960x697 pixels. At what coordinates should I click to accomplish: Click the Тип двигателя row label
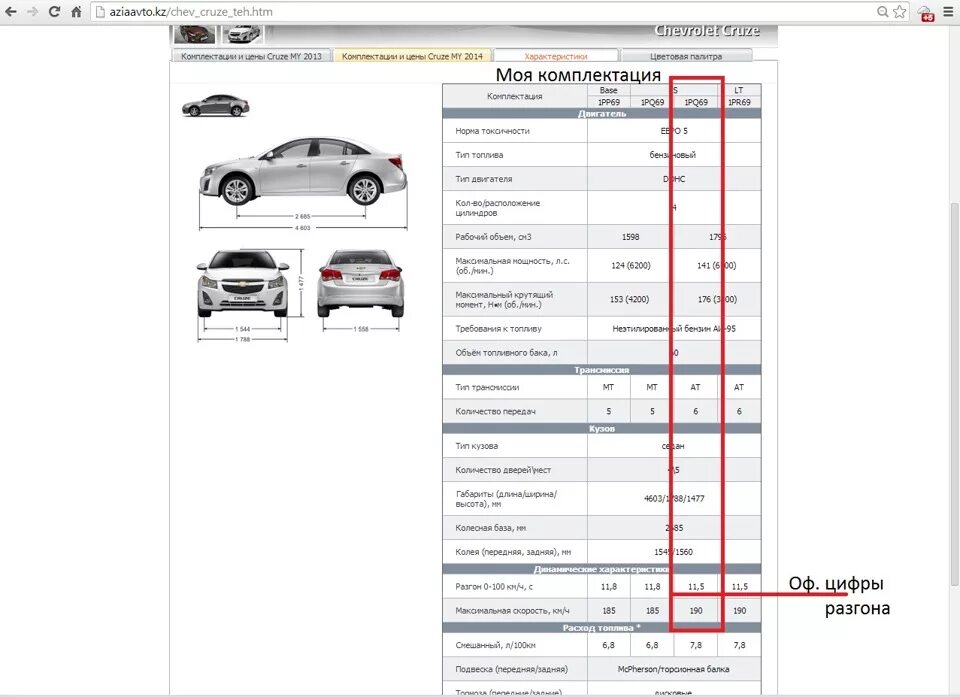coord(484,179)
